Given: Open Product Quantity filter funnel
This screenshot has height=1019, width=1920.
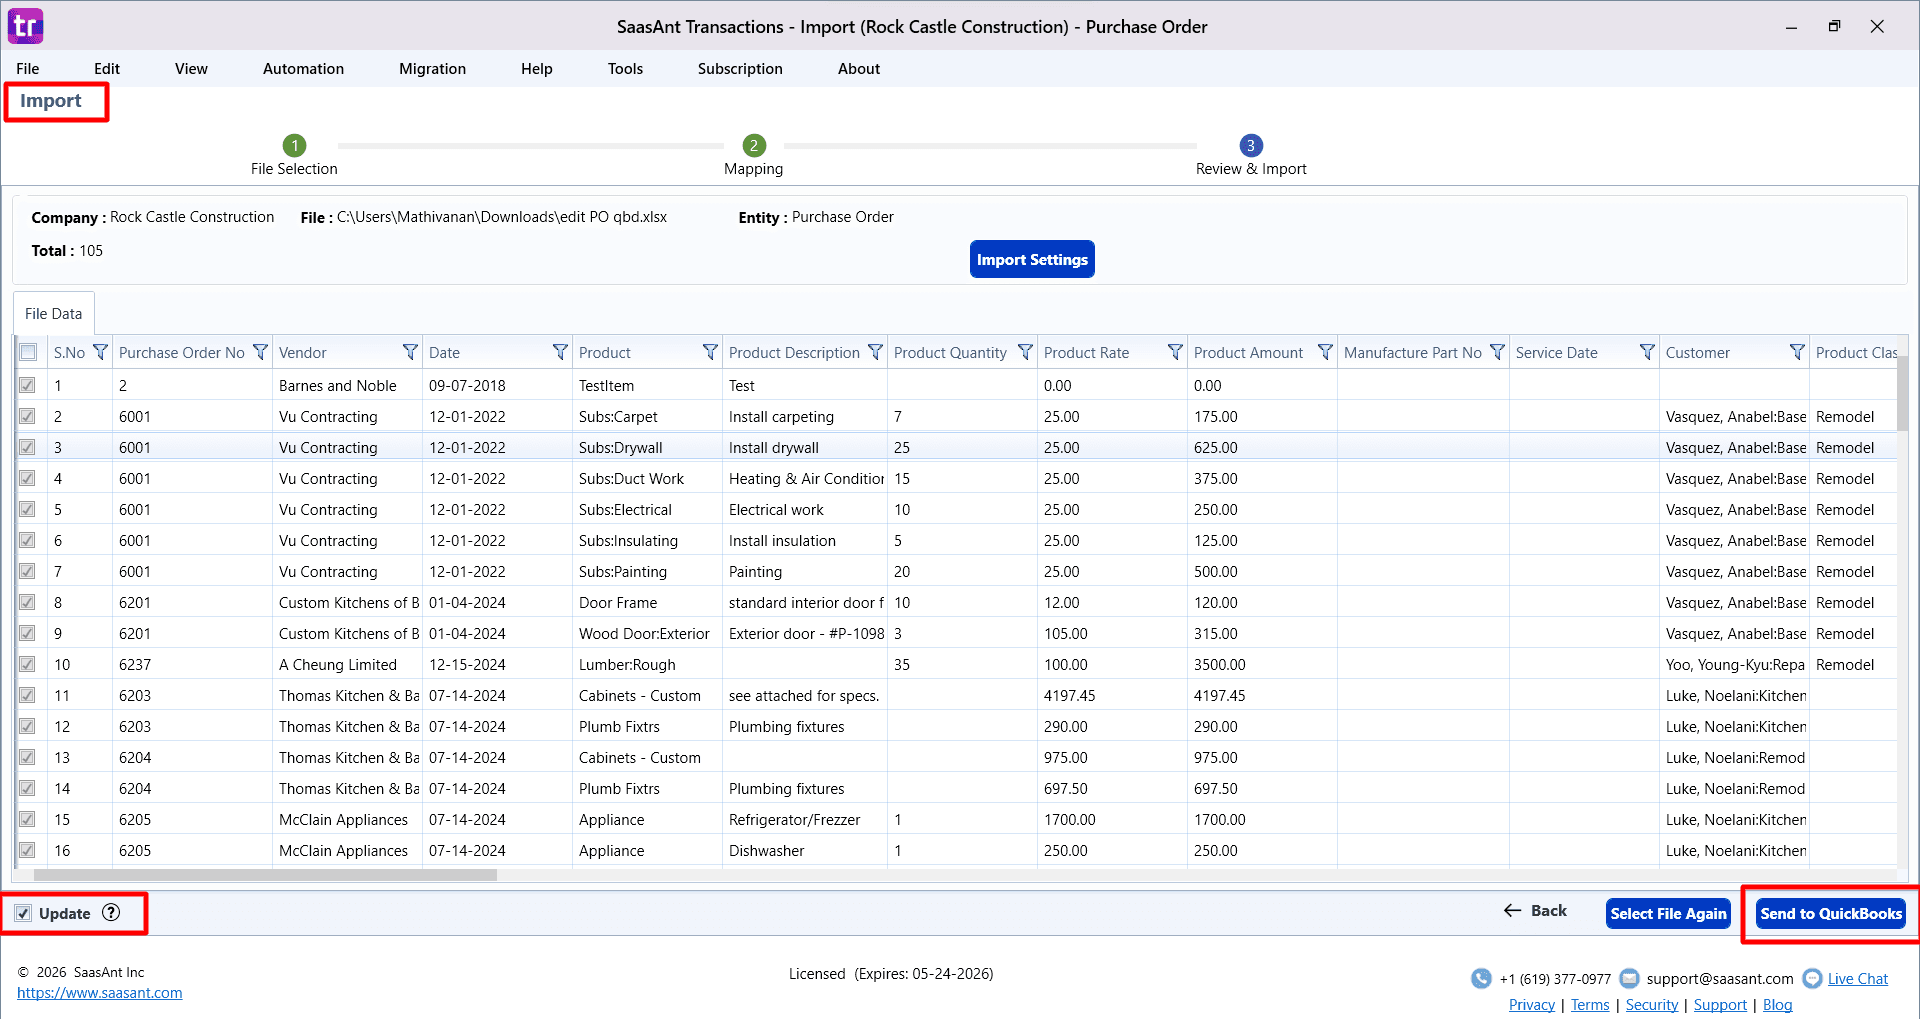Looking at the screenshot, I should pos(1025,352).
